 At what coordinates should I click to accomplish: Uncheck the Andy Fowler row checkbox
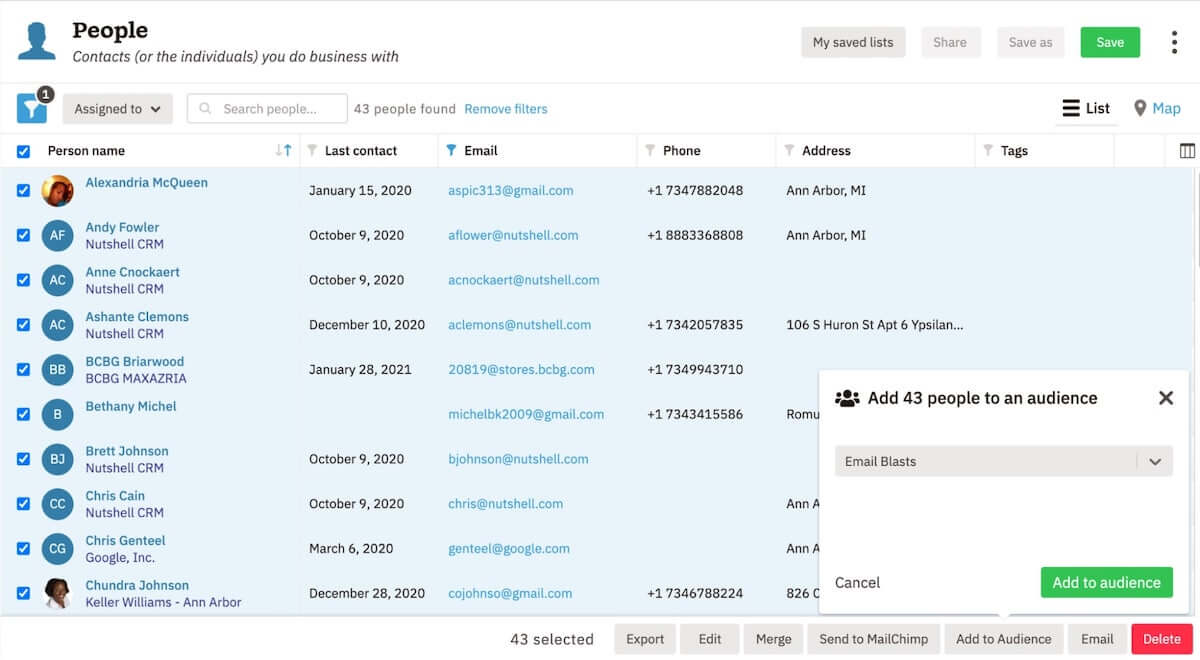pos(23,235)
